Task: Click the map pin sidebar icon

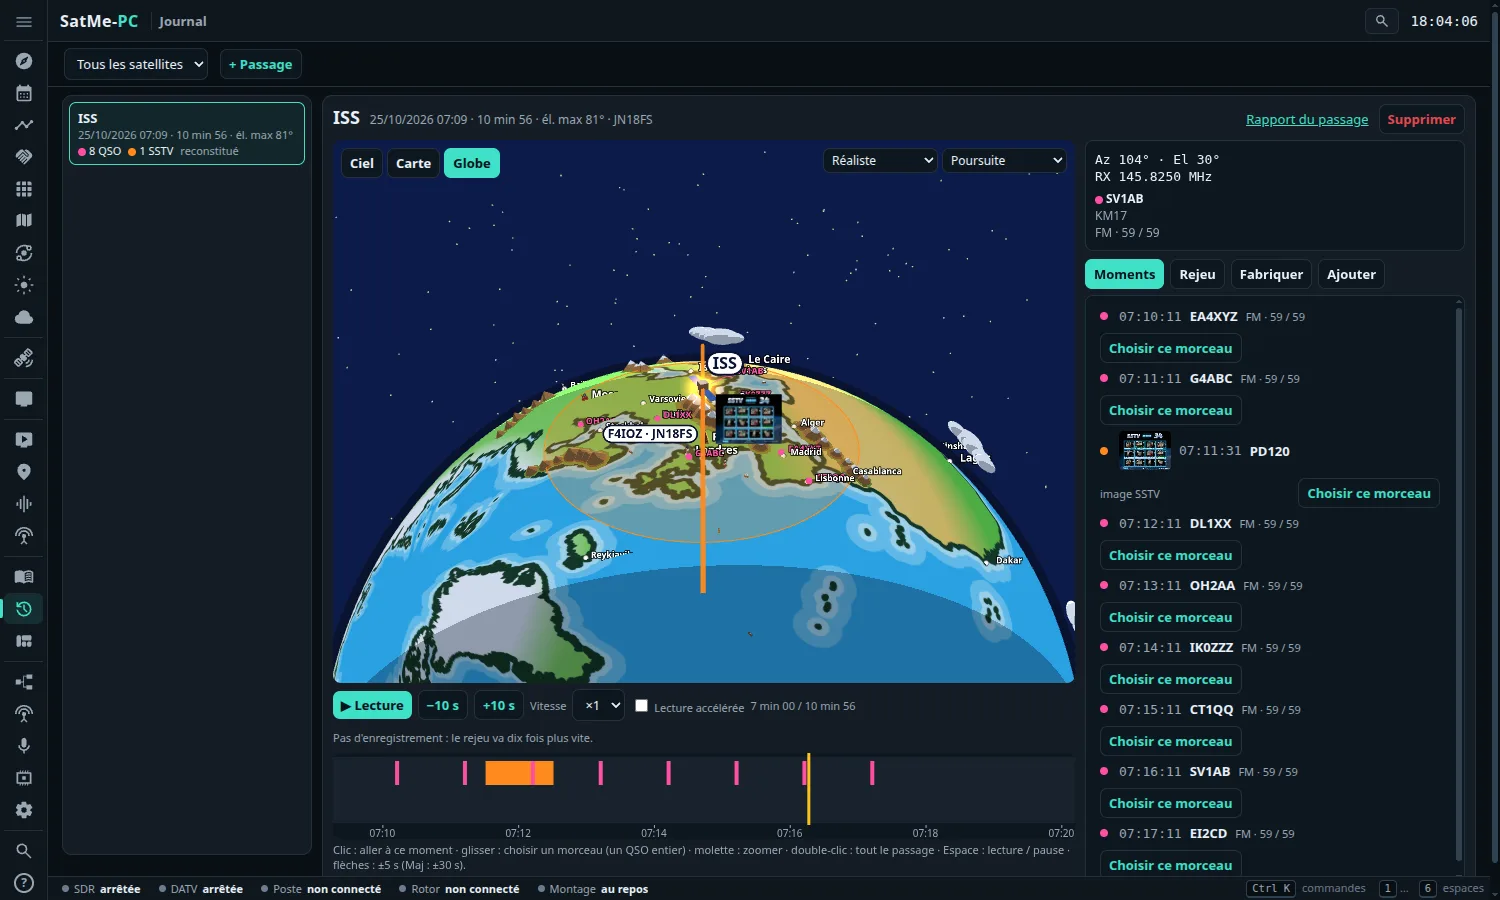Action: click(24, 472)
